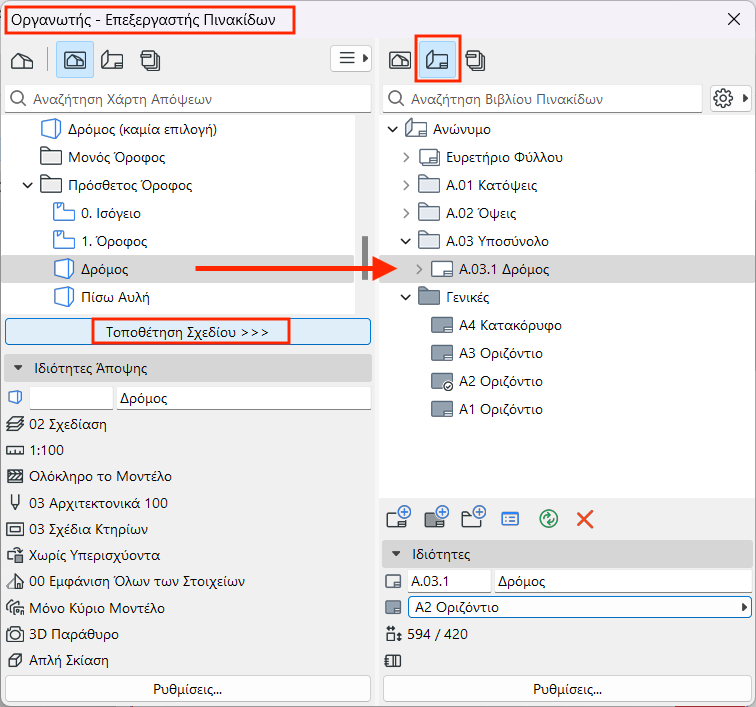Collapse Γενικές masters folder
This screenshot has width=756, height=707.
pos(406,297)
